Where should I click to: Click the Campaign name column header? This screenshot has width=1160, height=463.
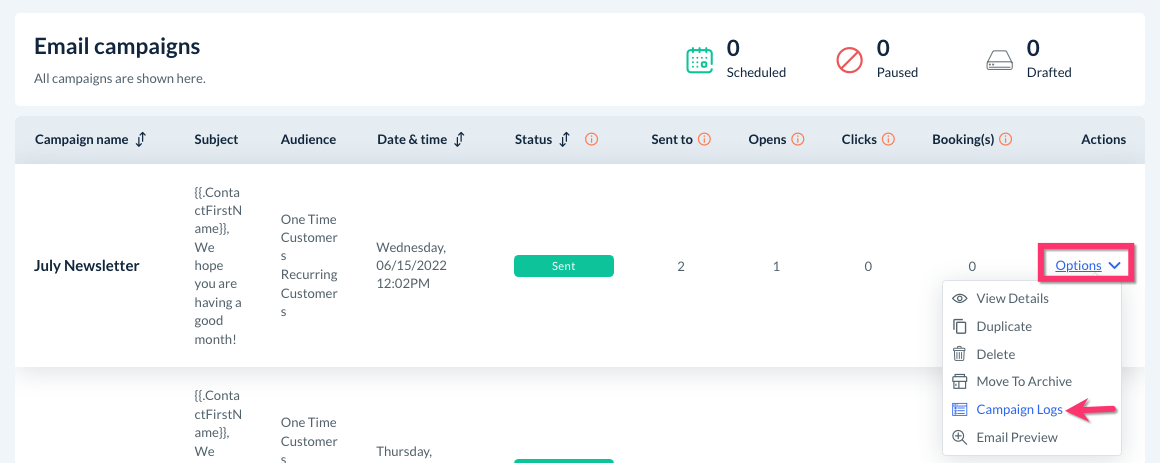[81, 139]
